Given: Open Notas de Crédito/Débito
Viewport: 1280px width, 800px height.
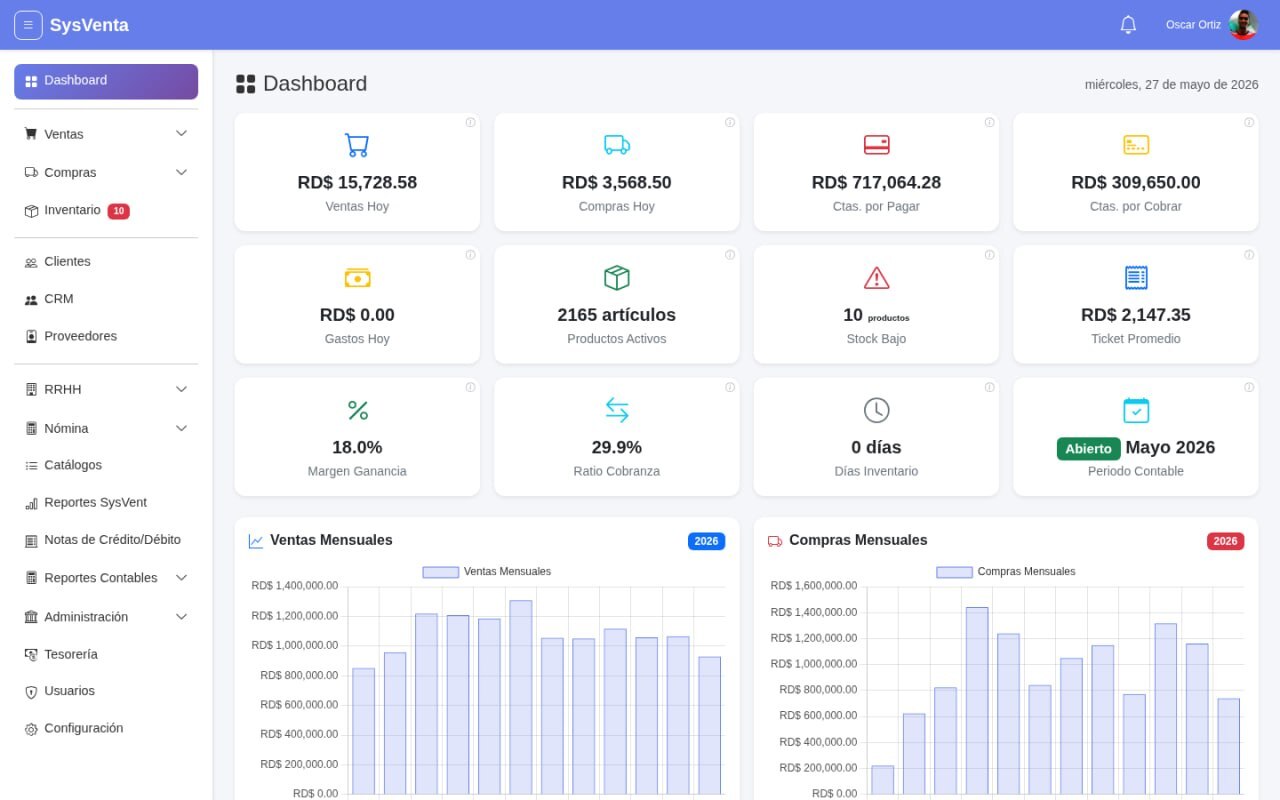Looking at the screenshot, I should [106, 540].
